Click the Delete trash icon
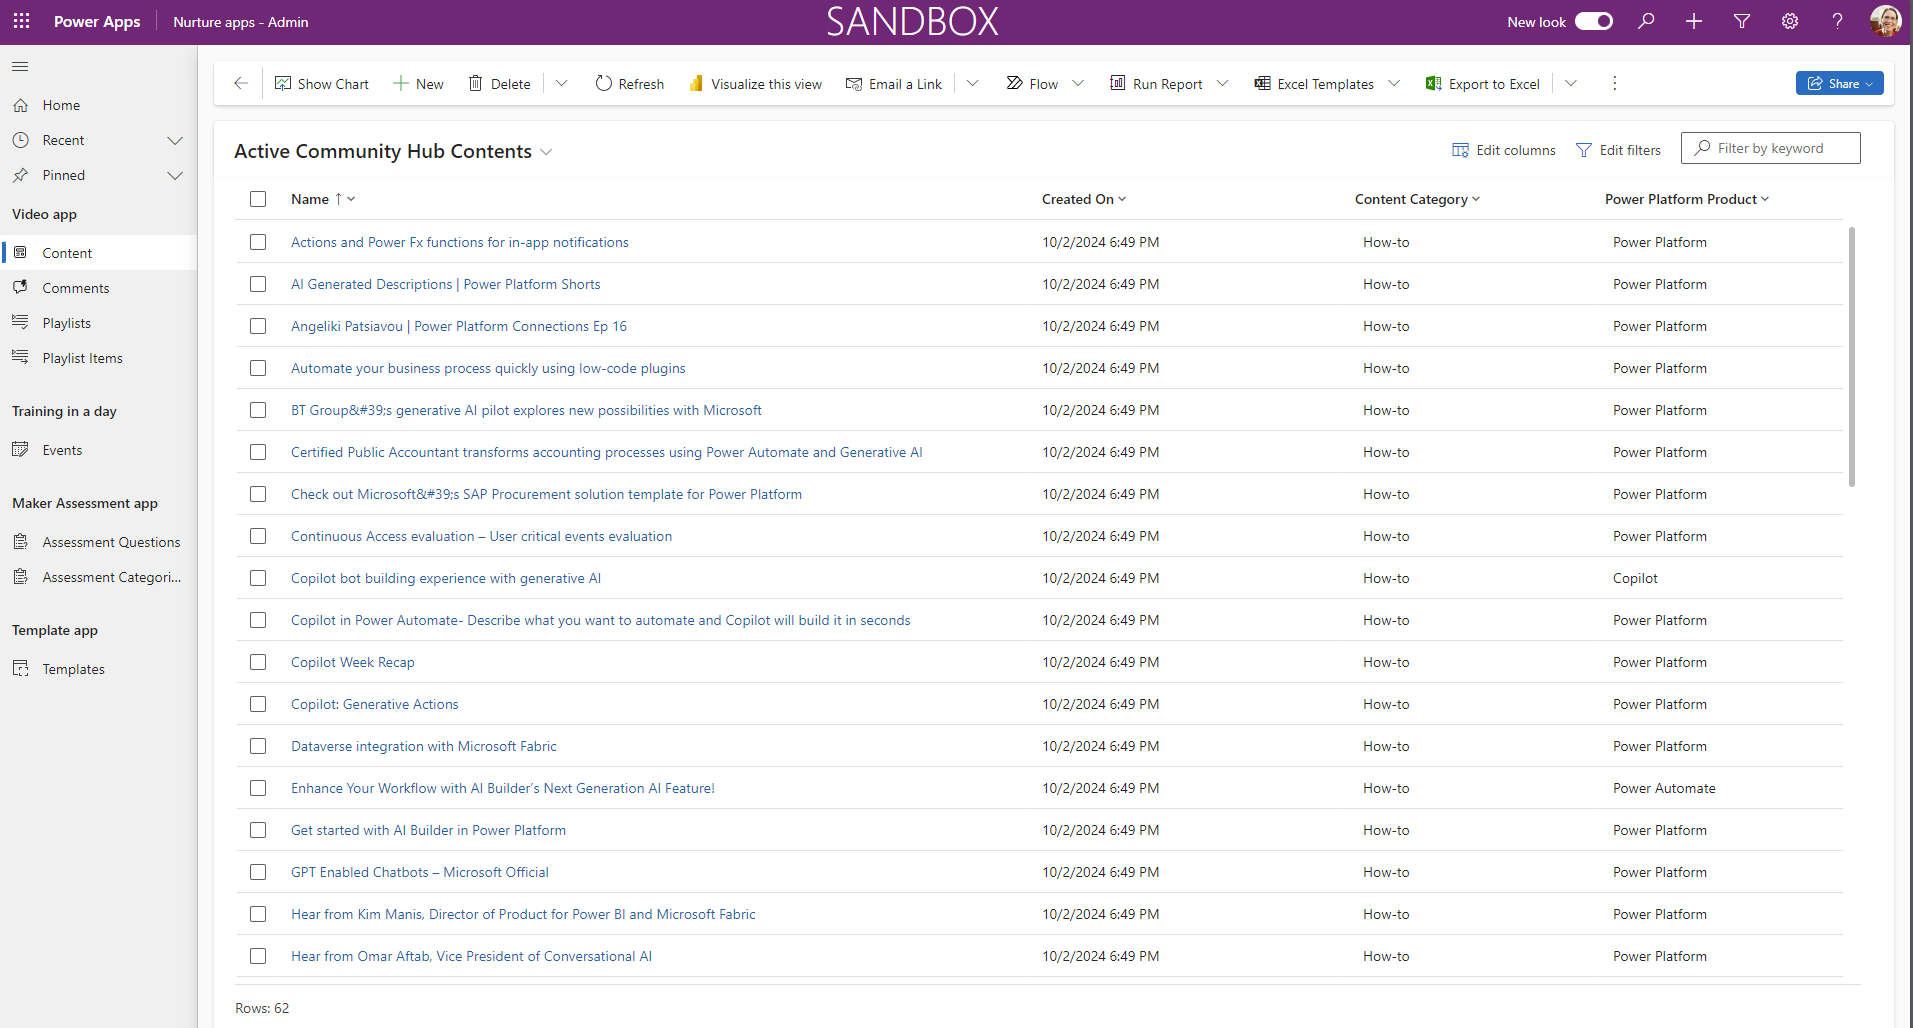 (476, 84)
